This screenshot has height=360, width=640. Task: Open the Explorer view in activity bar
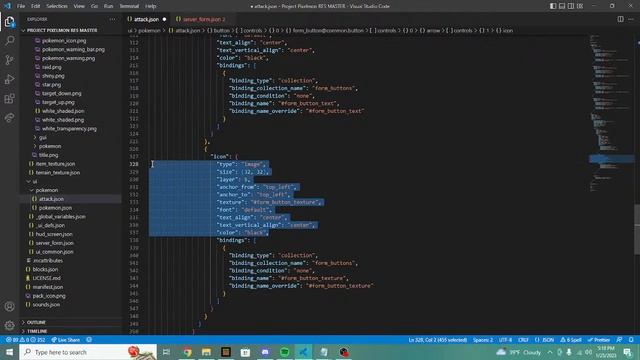[9, 22]
